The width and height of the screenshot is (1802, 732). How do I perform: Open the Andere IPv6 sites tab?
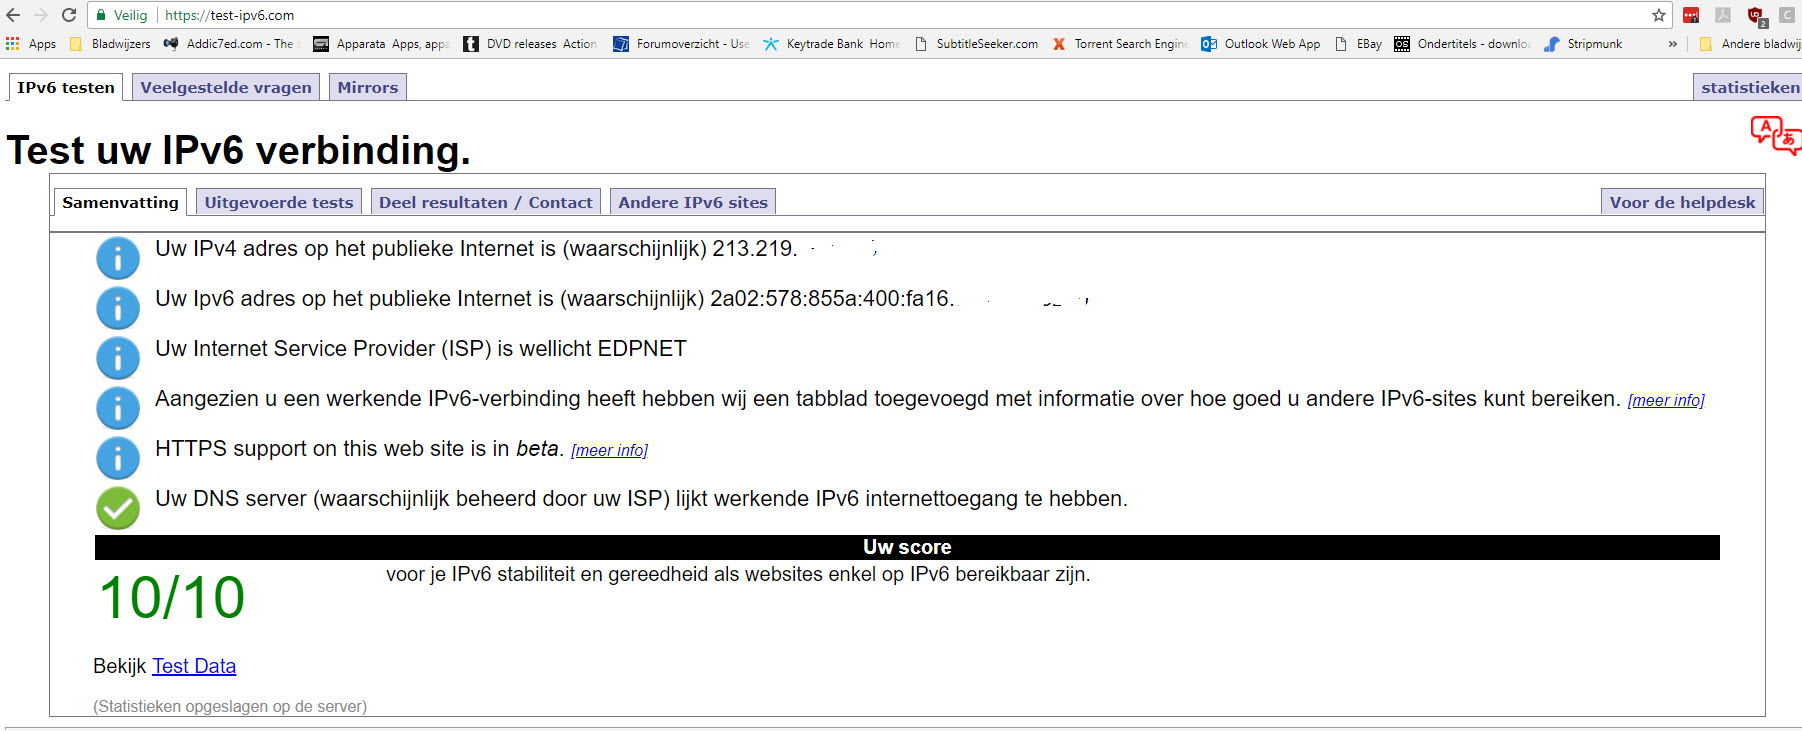pos(692,202)
